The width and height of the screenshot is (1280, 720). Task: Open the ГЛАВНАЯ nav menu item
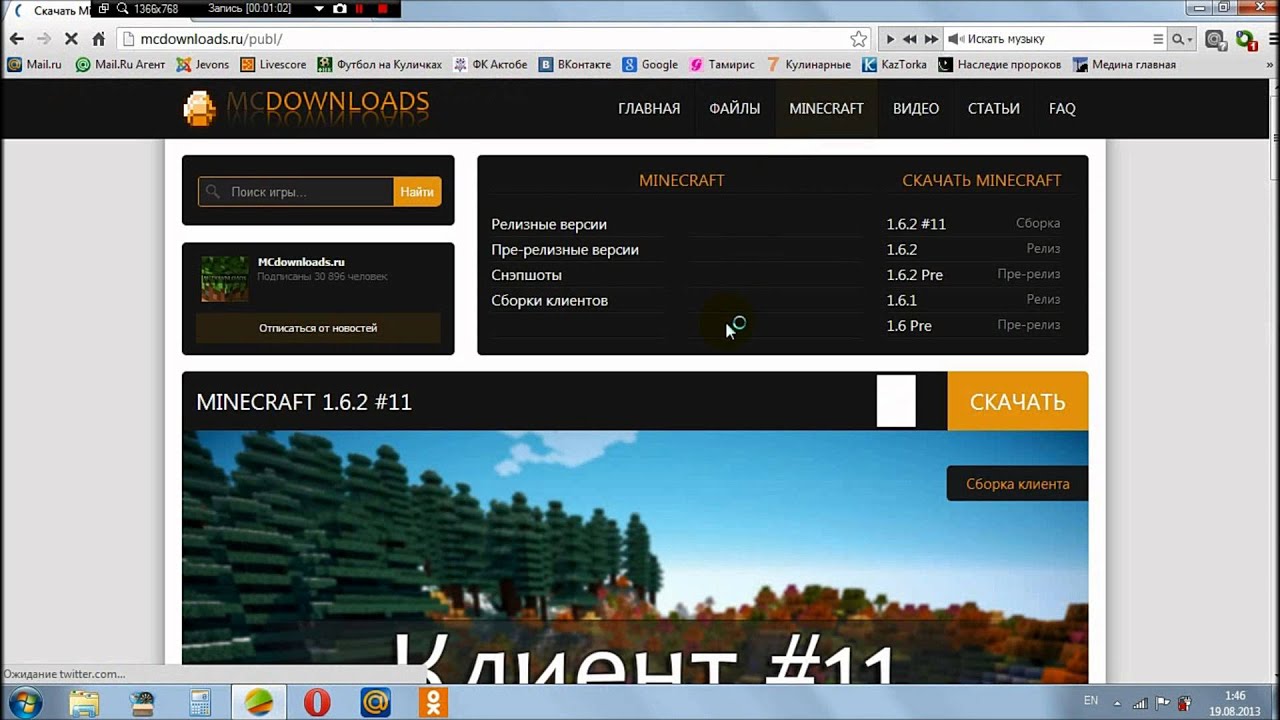pyautogui.click(x=649, y=108)
